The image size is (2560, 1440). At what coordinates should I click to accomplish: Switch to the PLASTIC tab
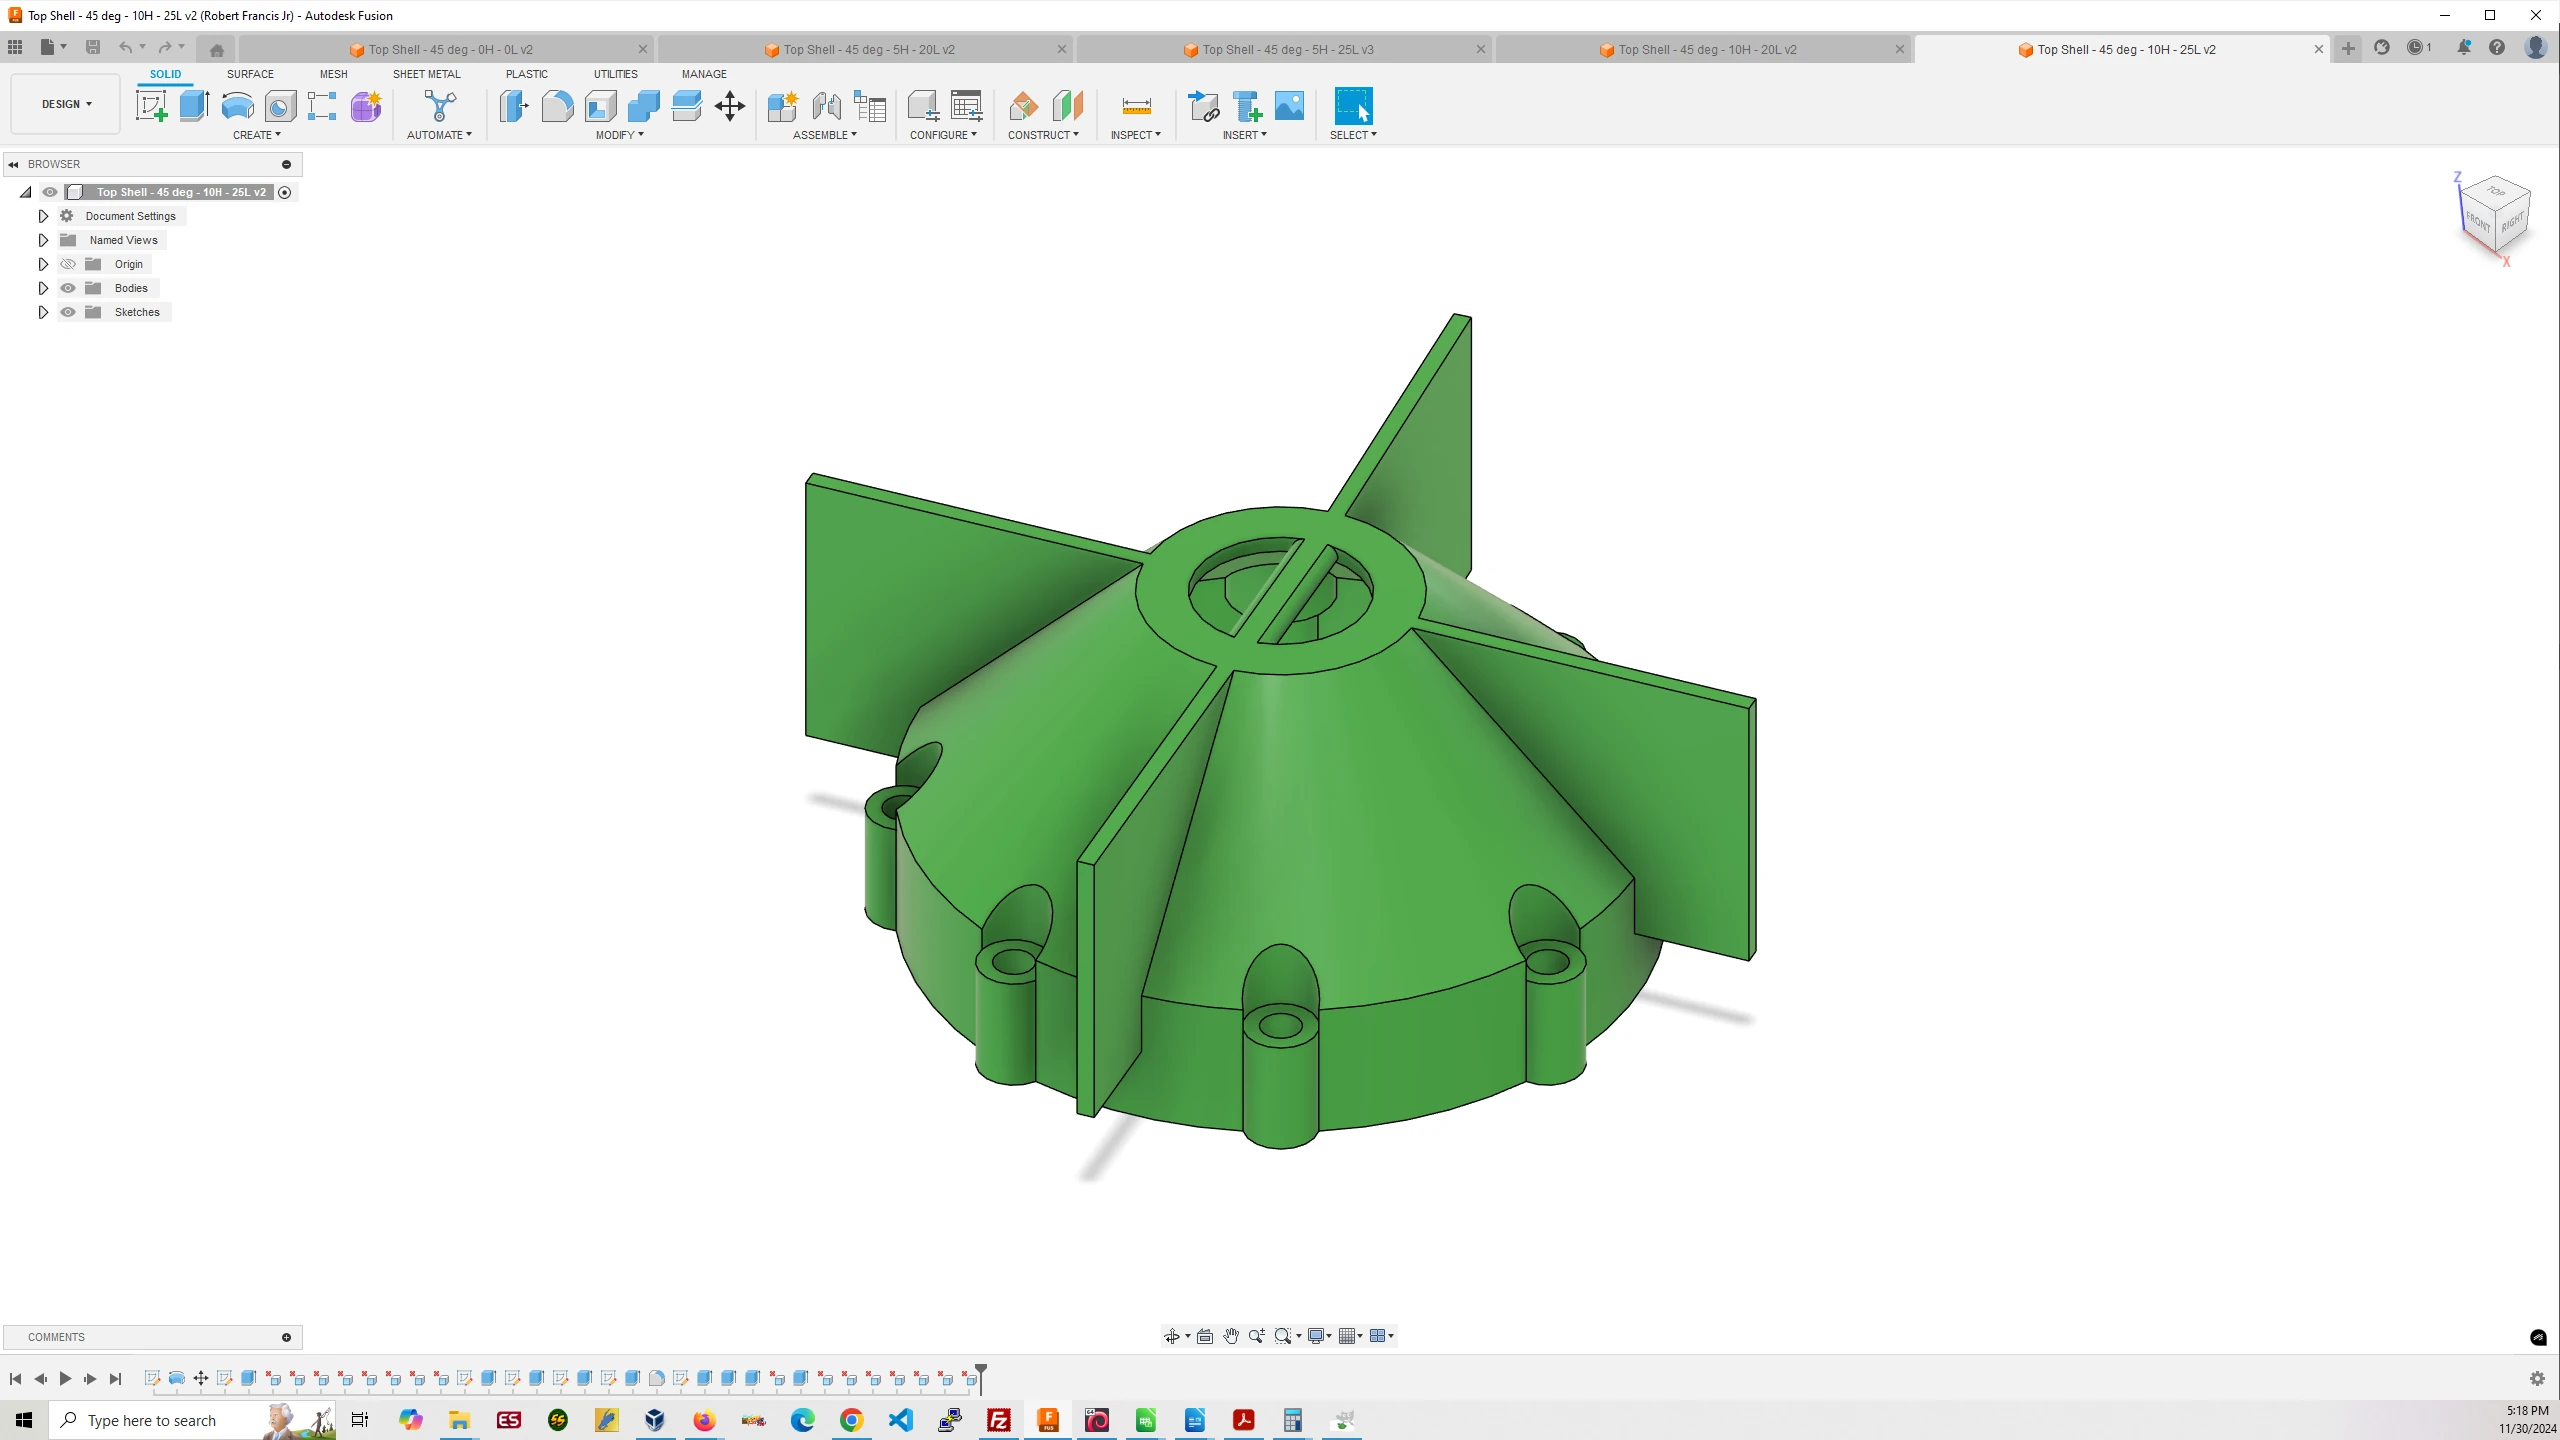point(526,74)
